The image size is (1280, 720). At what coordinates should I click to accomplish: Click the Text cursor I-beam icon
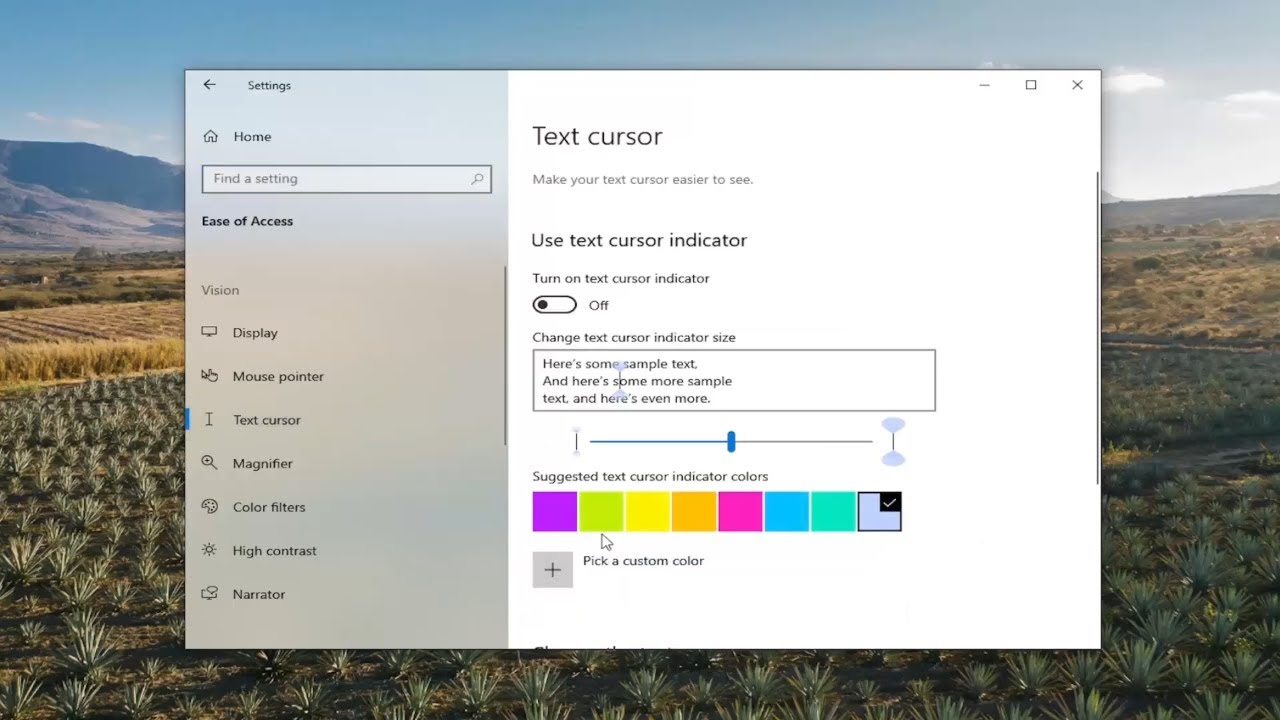pyautogui.click(x=209, y=419)
